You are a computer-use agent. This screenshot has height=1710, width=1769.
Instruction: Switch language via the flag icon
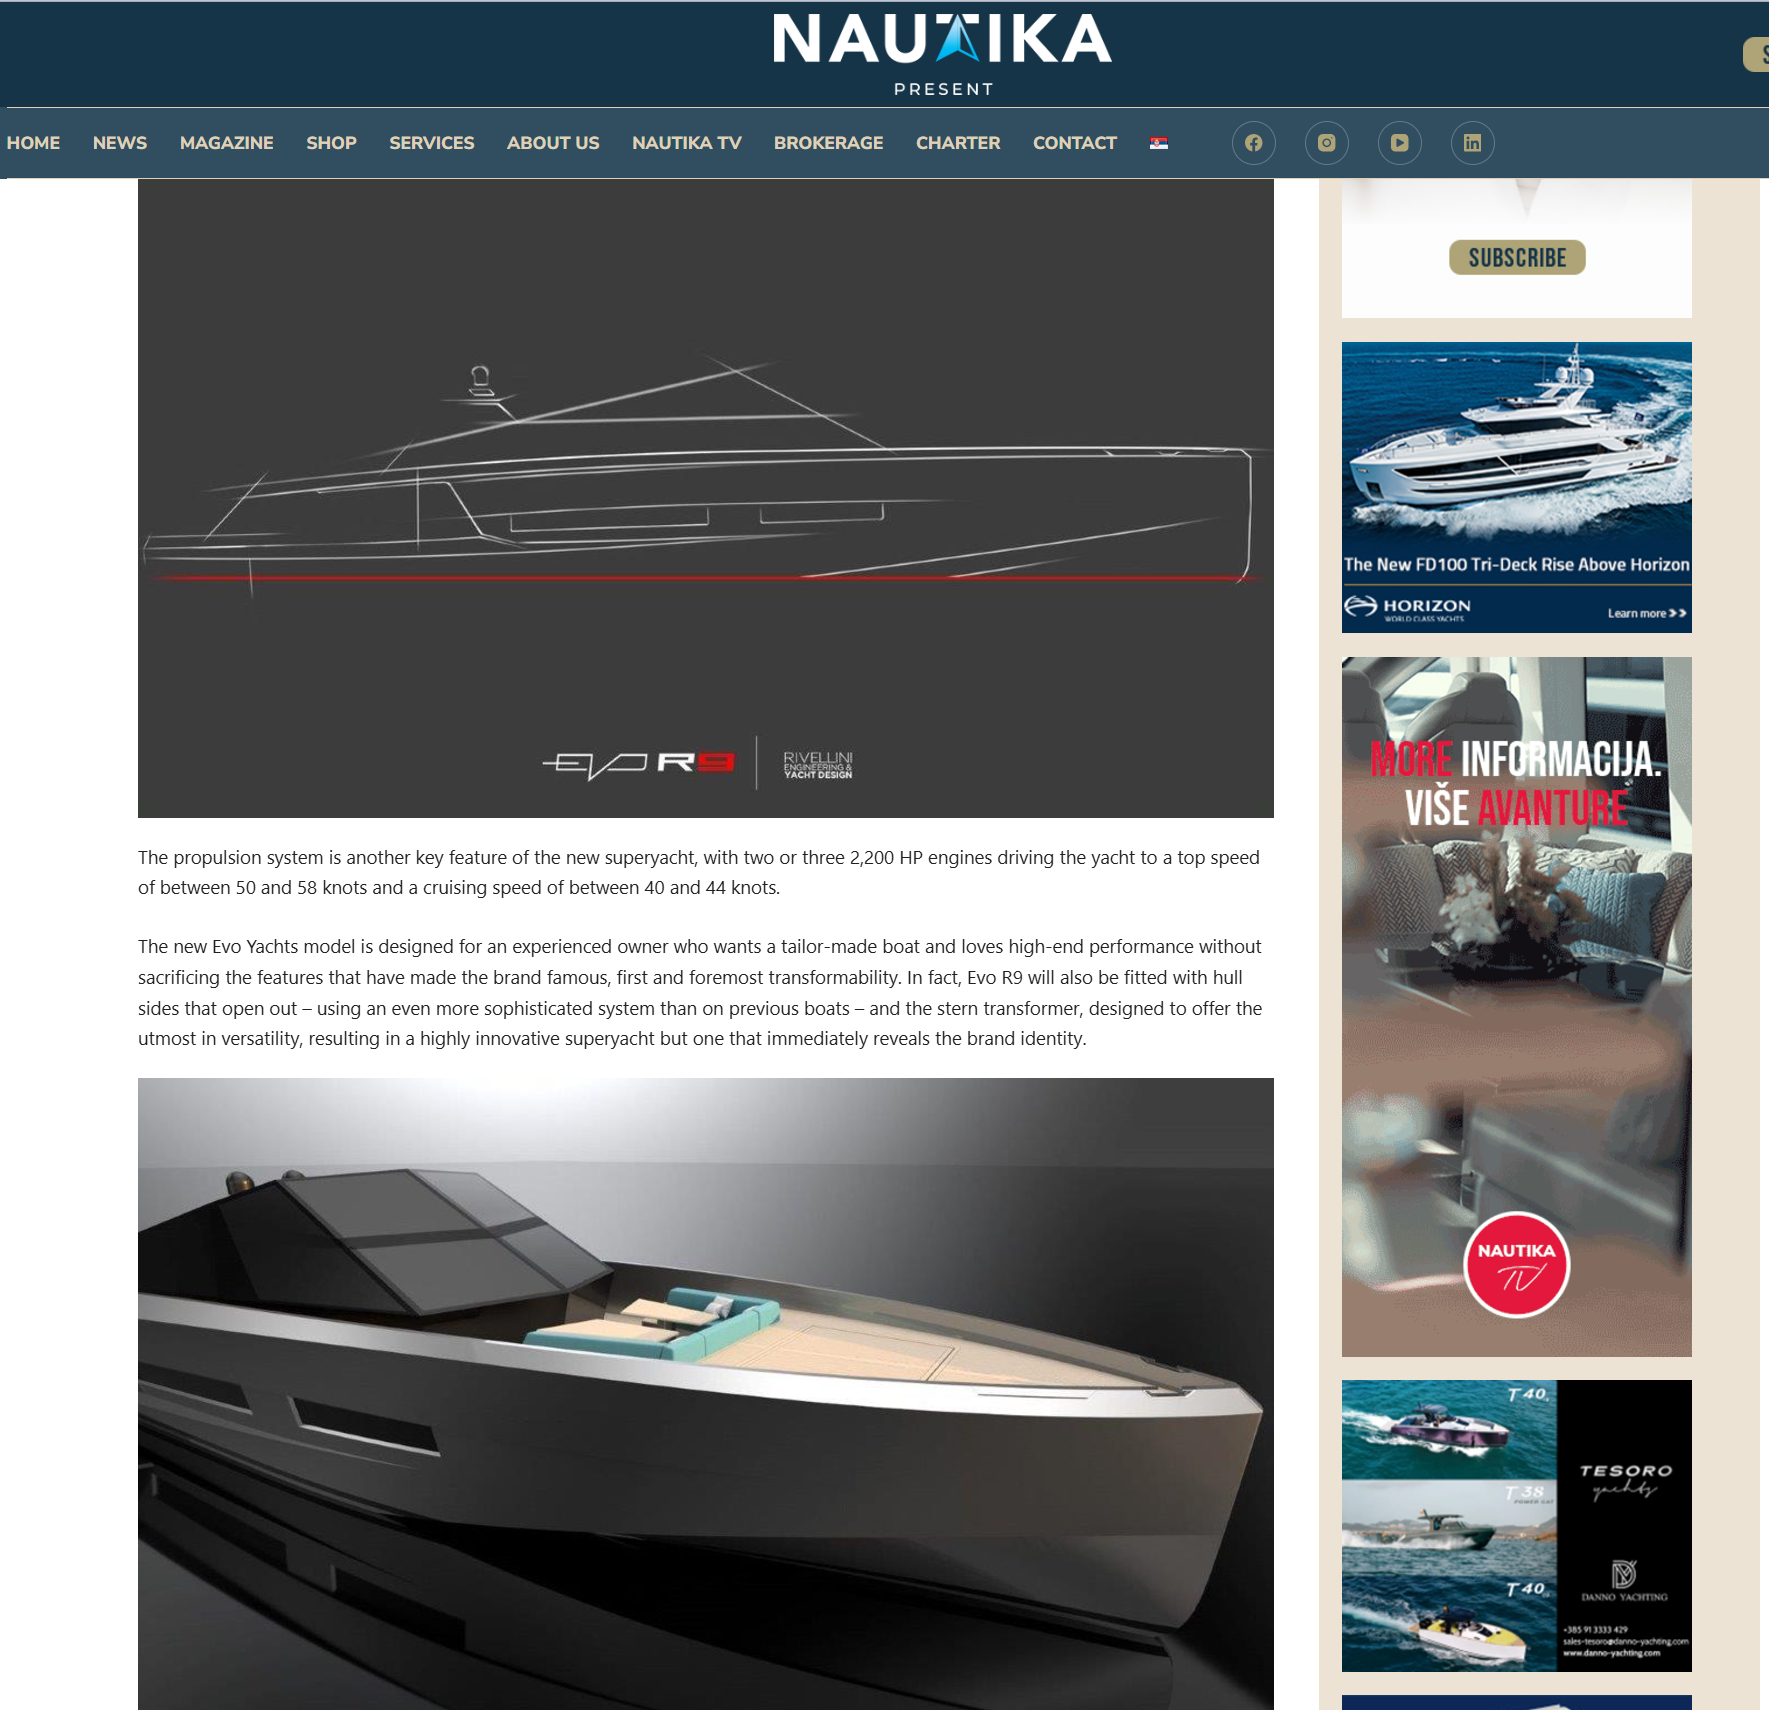click(1158, 143)
